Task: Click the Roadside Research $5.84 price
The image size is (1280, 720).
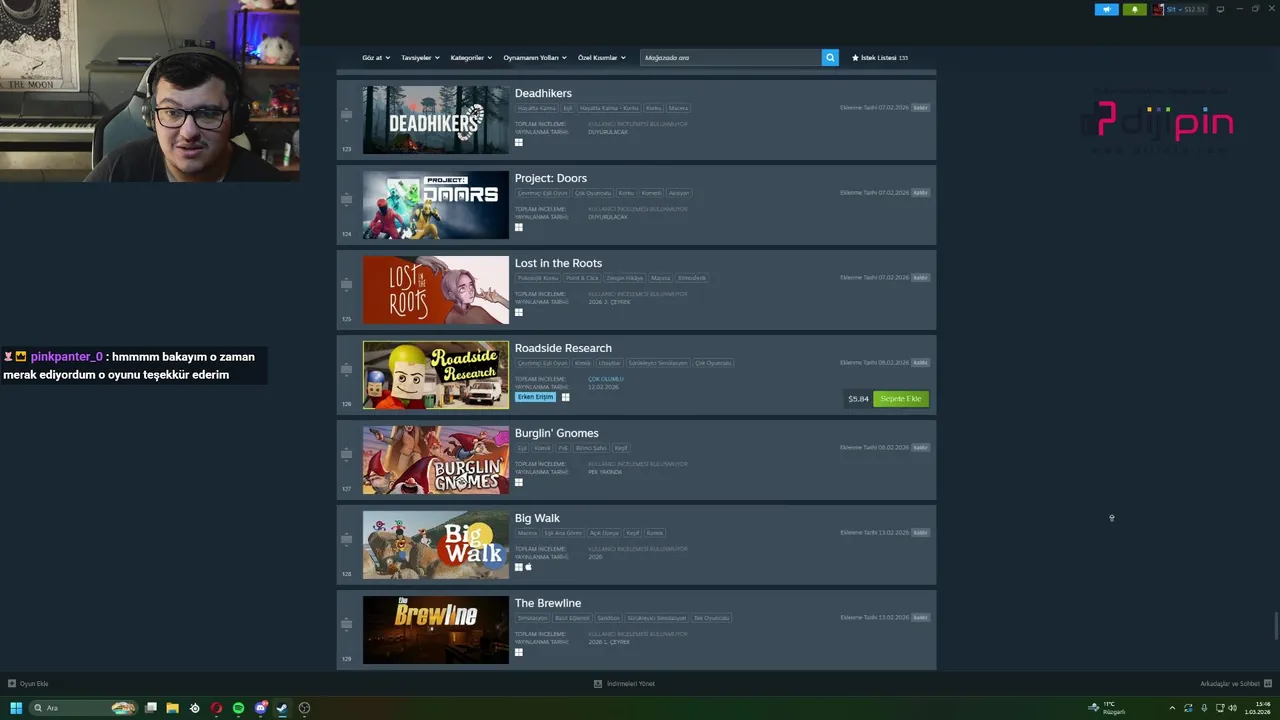Action: [858, 399]
